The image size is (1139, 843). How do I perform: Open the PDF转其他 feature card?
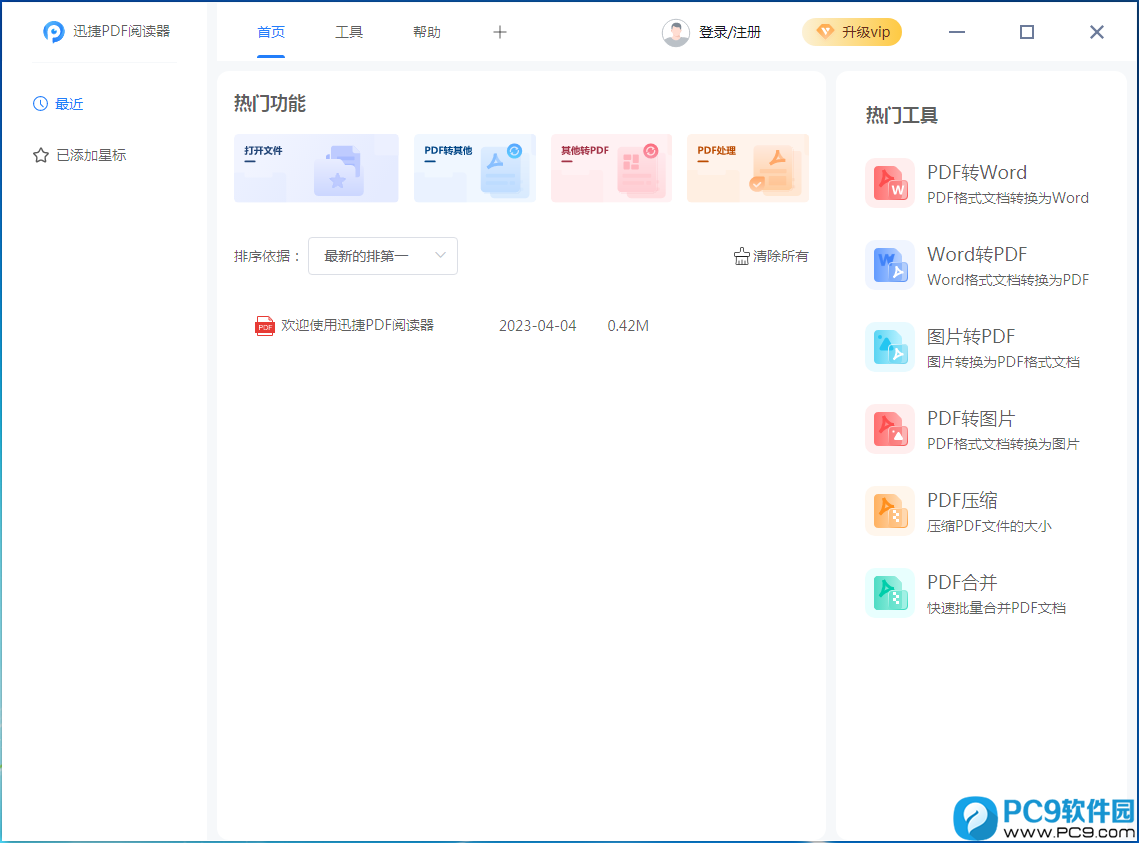(475, 168)
